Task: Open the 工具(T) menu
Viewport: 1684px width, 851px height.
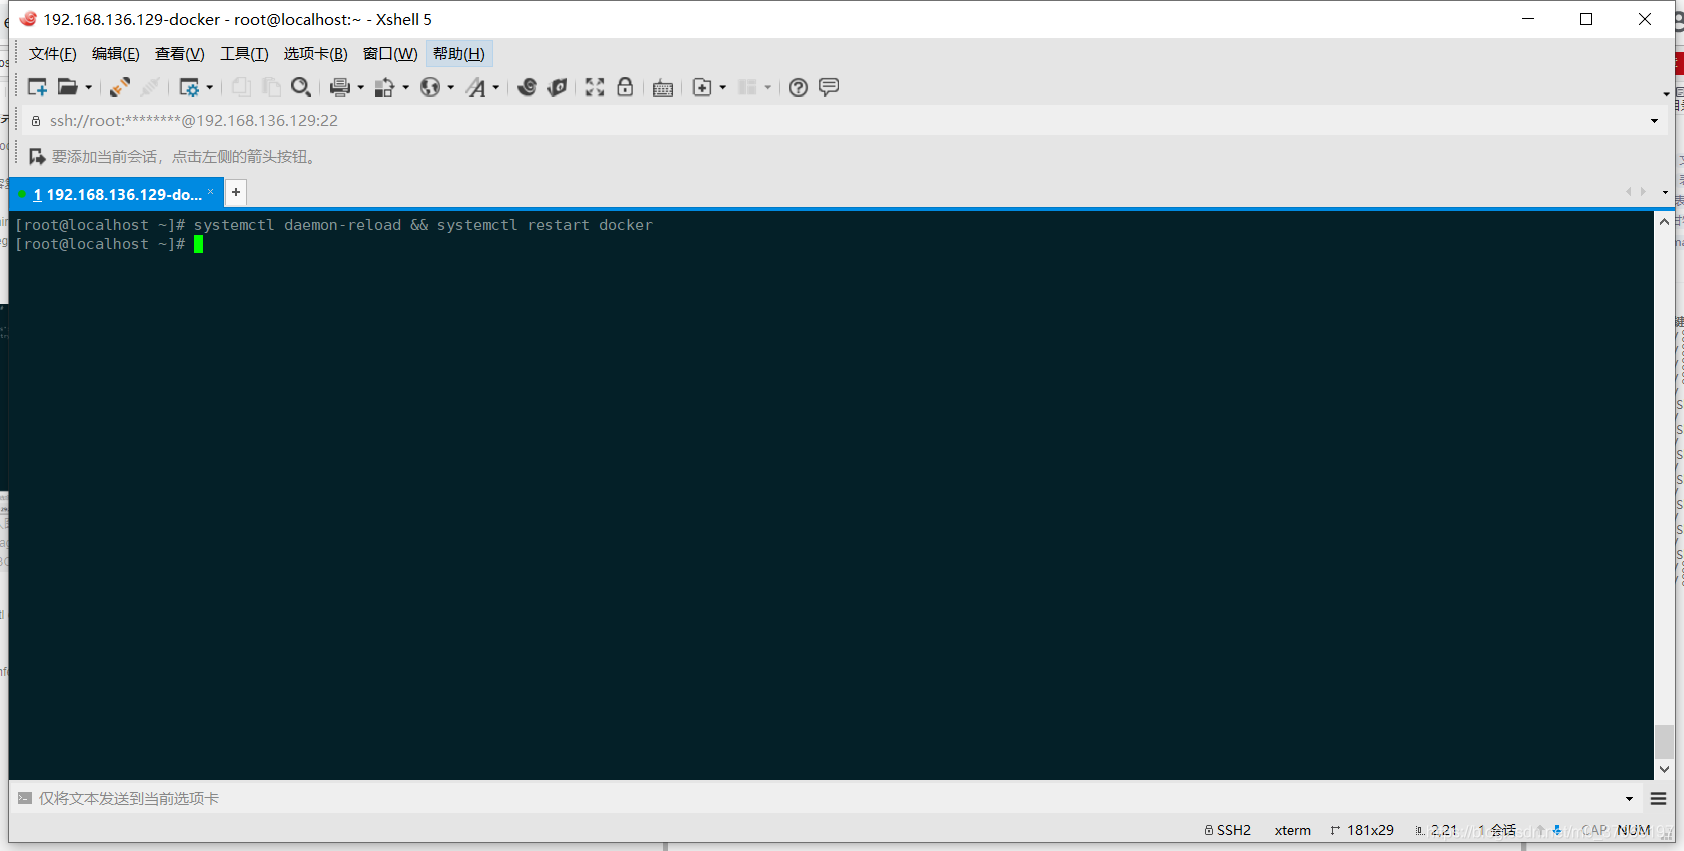Action: tap(245, 54)
